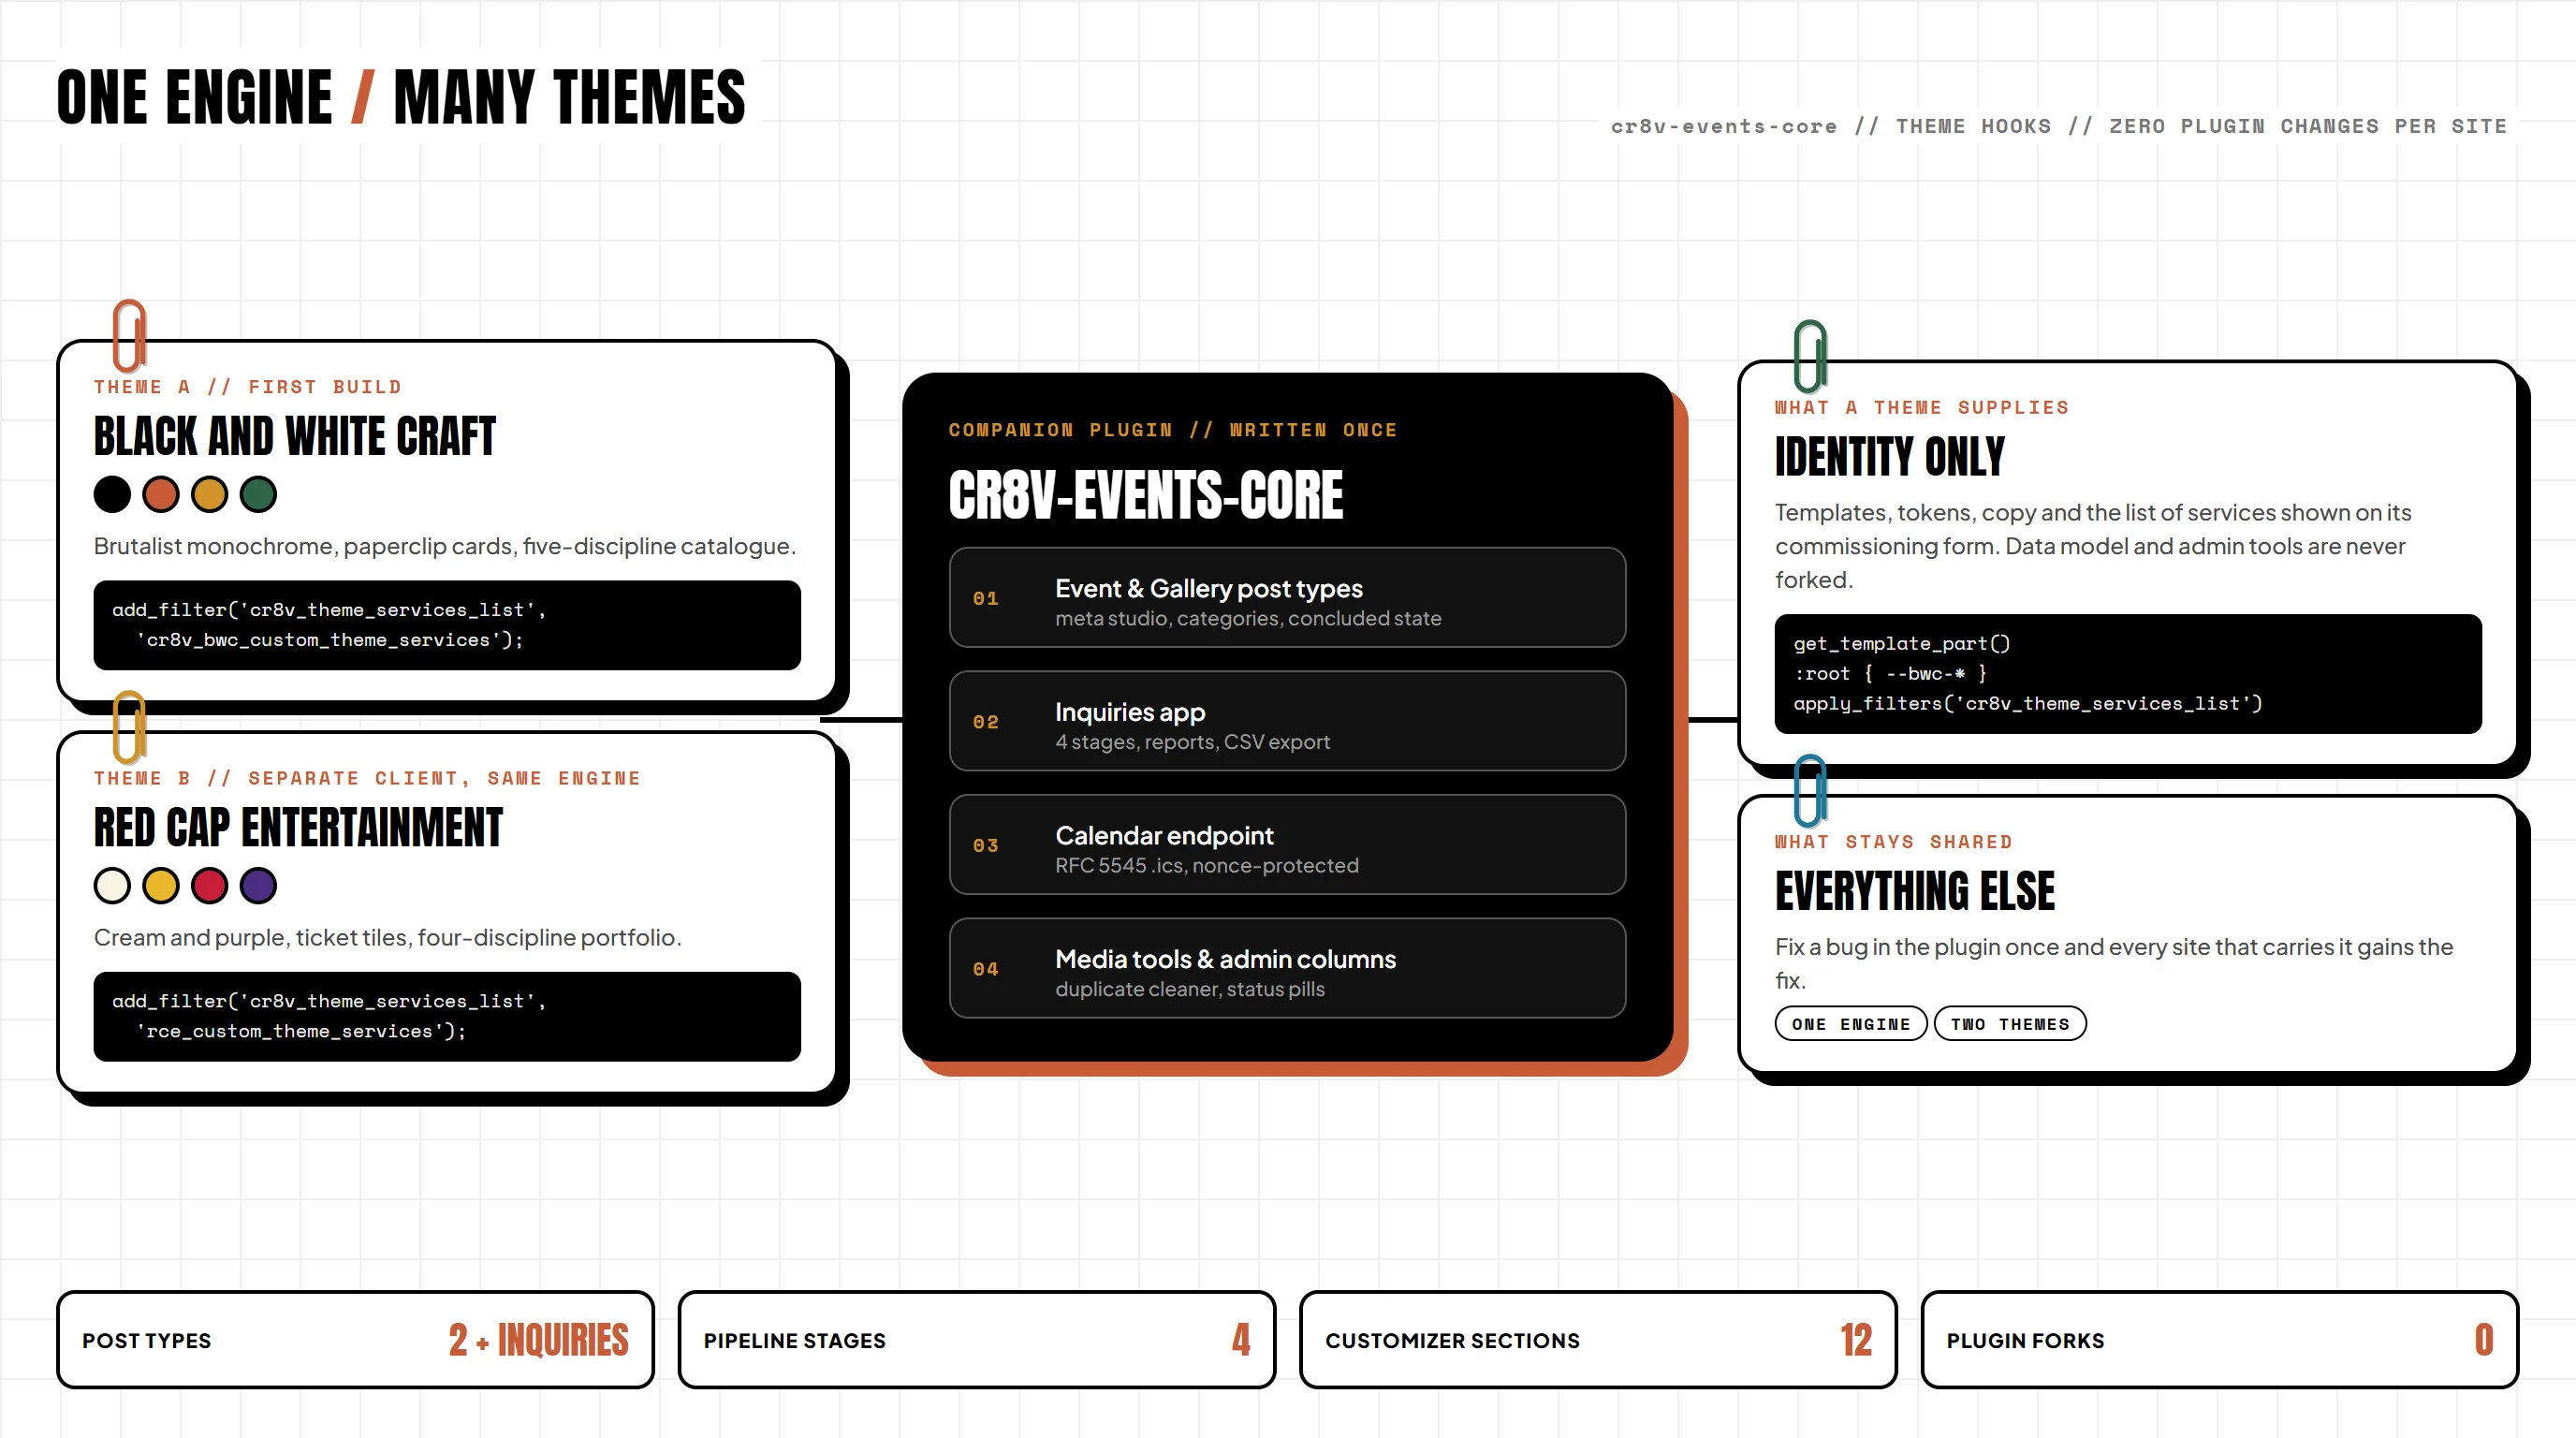Click the TWO THEMES pill tag
Image resolution: width=2576 pixels, height=1438 pixels.
[x=2010, y=1023]
